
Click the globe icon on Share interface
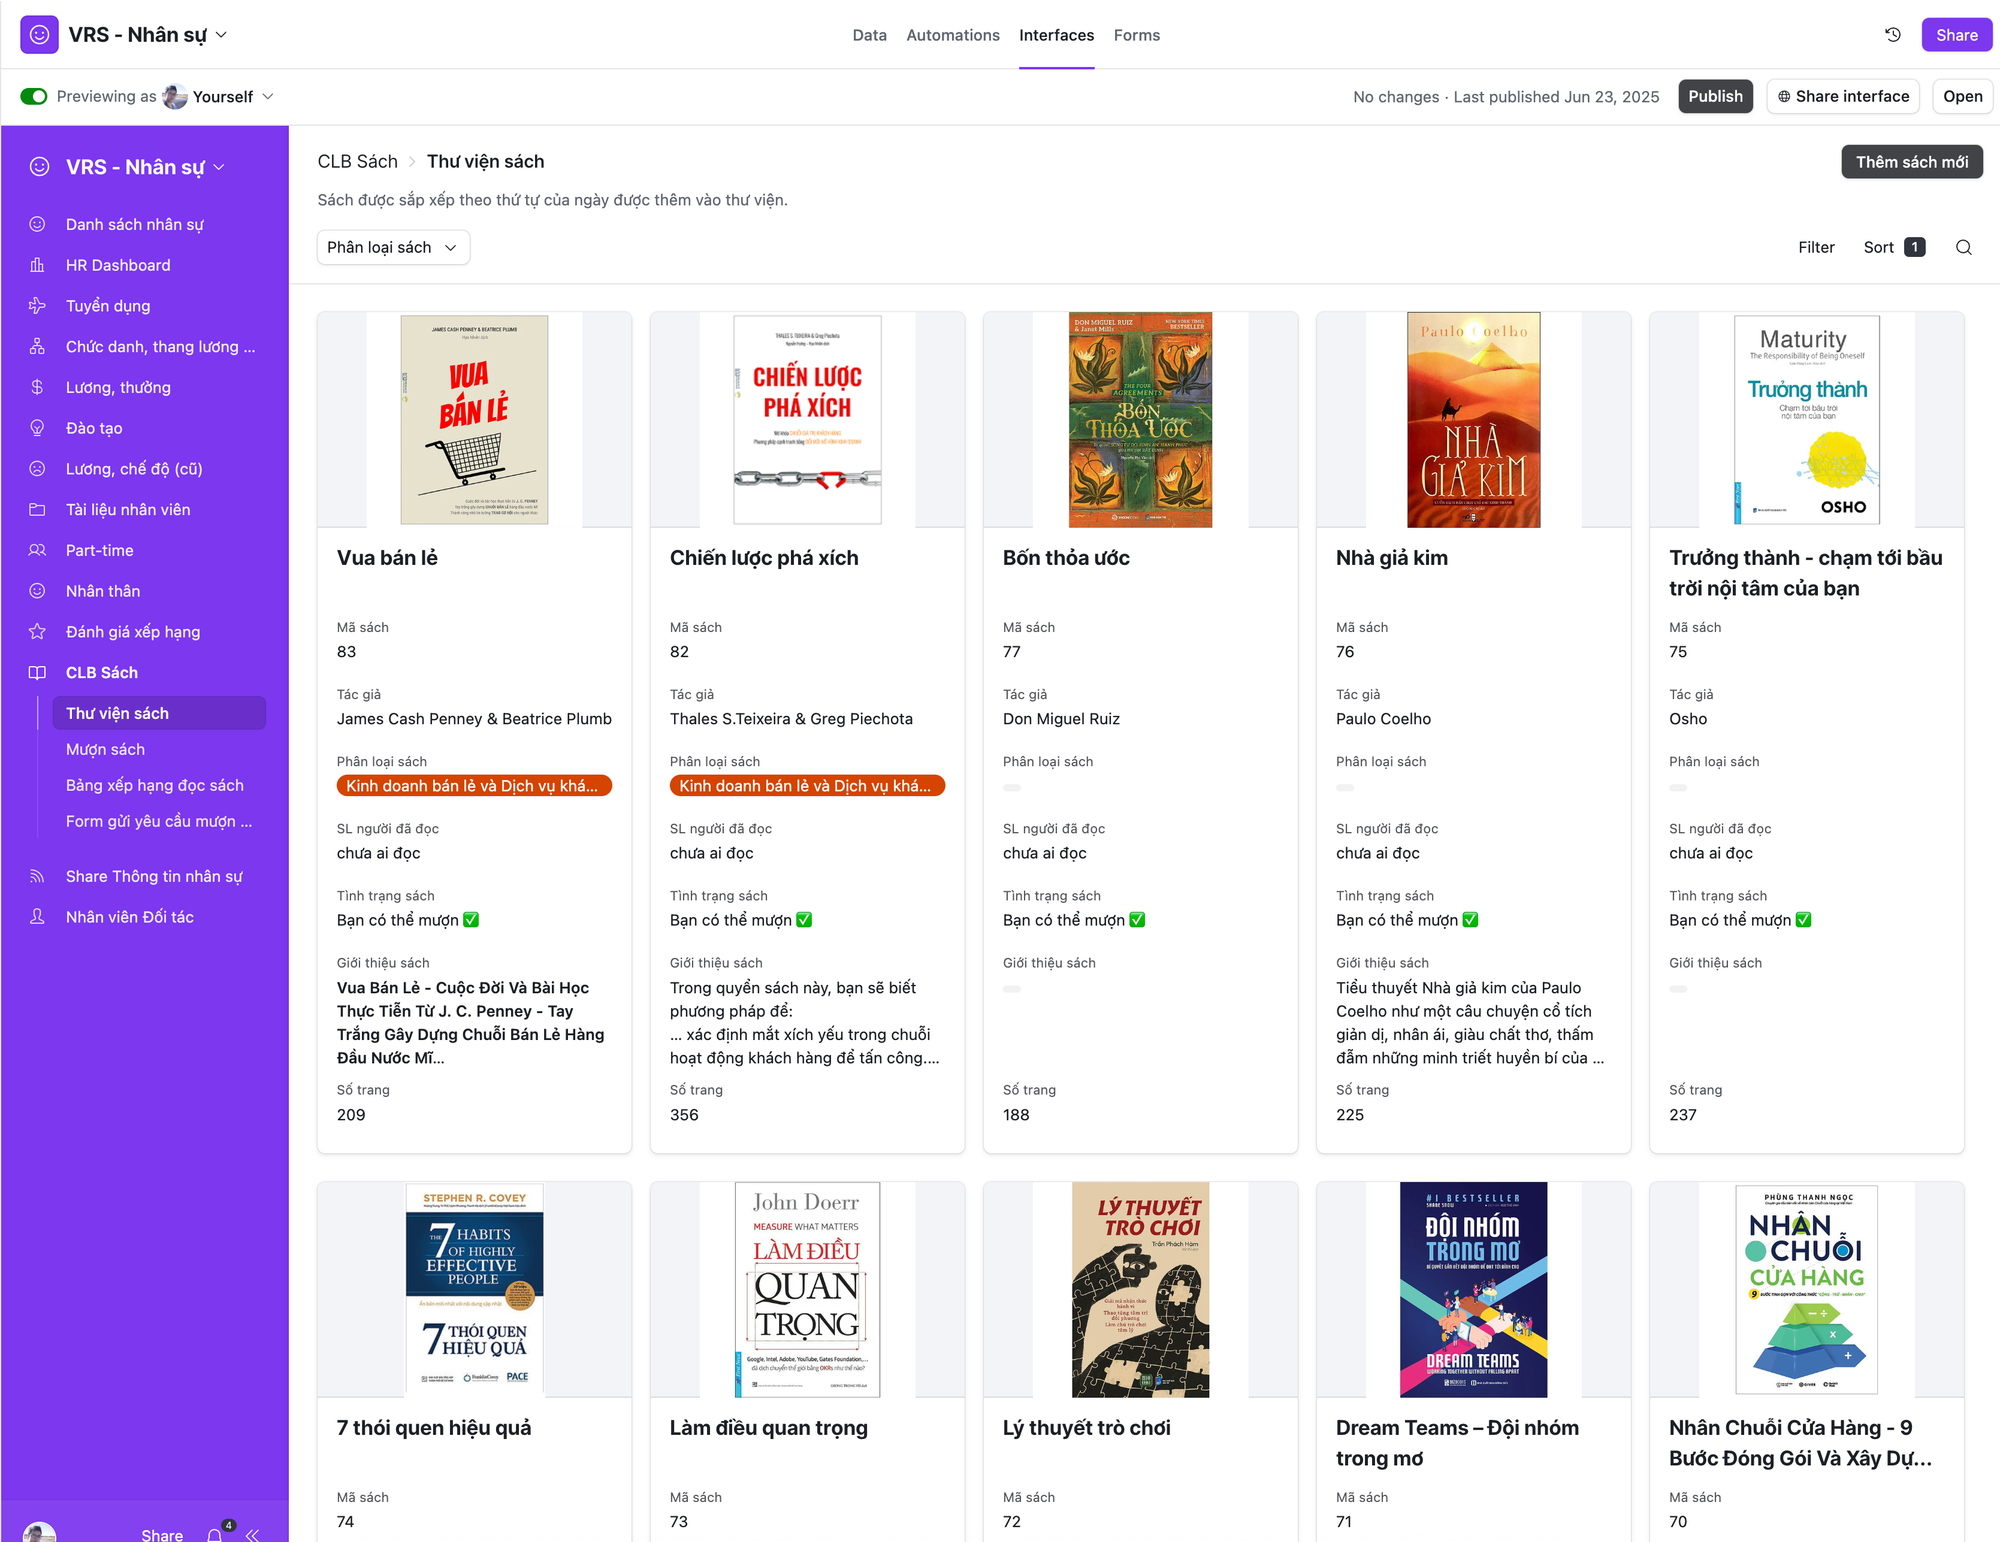pyautogui.click(x=1784, y=97)
